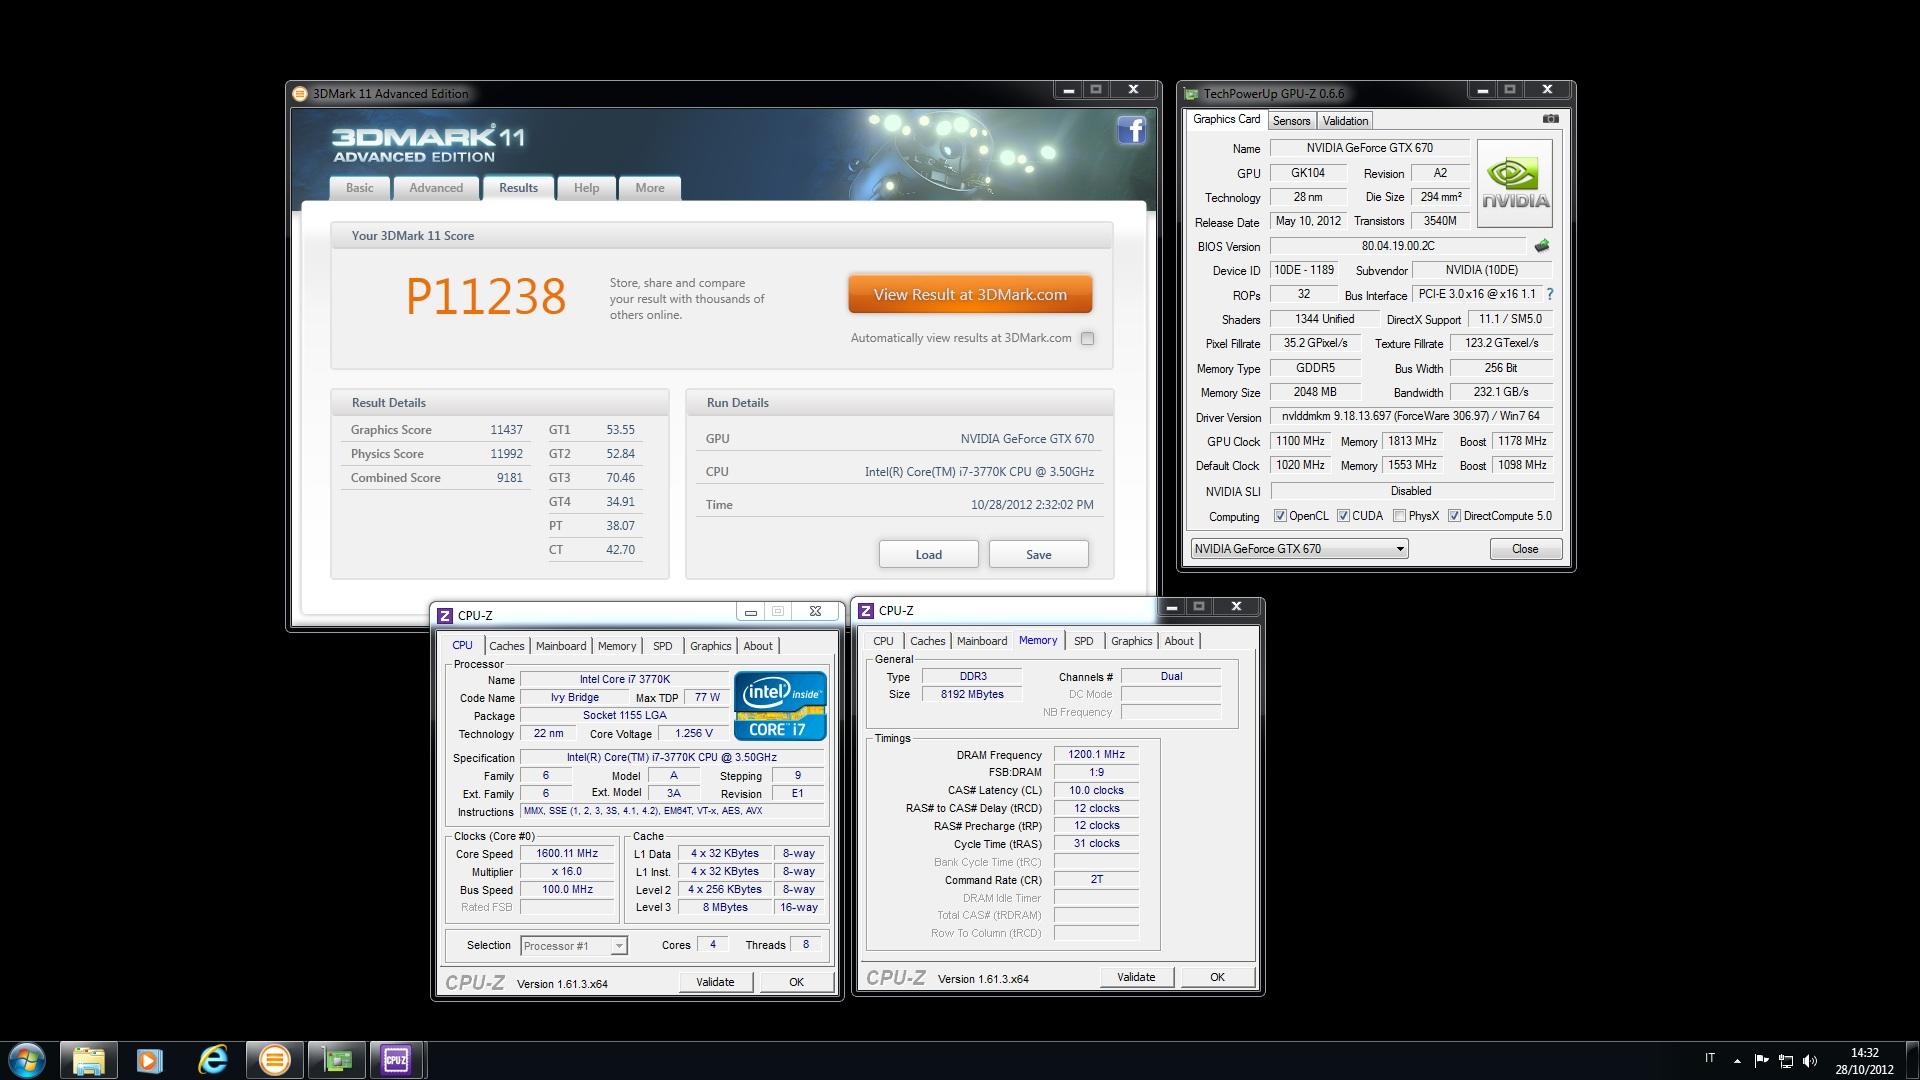The image size is (1920, 1080).
Task: Show hidden tray icons arrow
Action: click(x=1737, y=1061)
